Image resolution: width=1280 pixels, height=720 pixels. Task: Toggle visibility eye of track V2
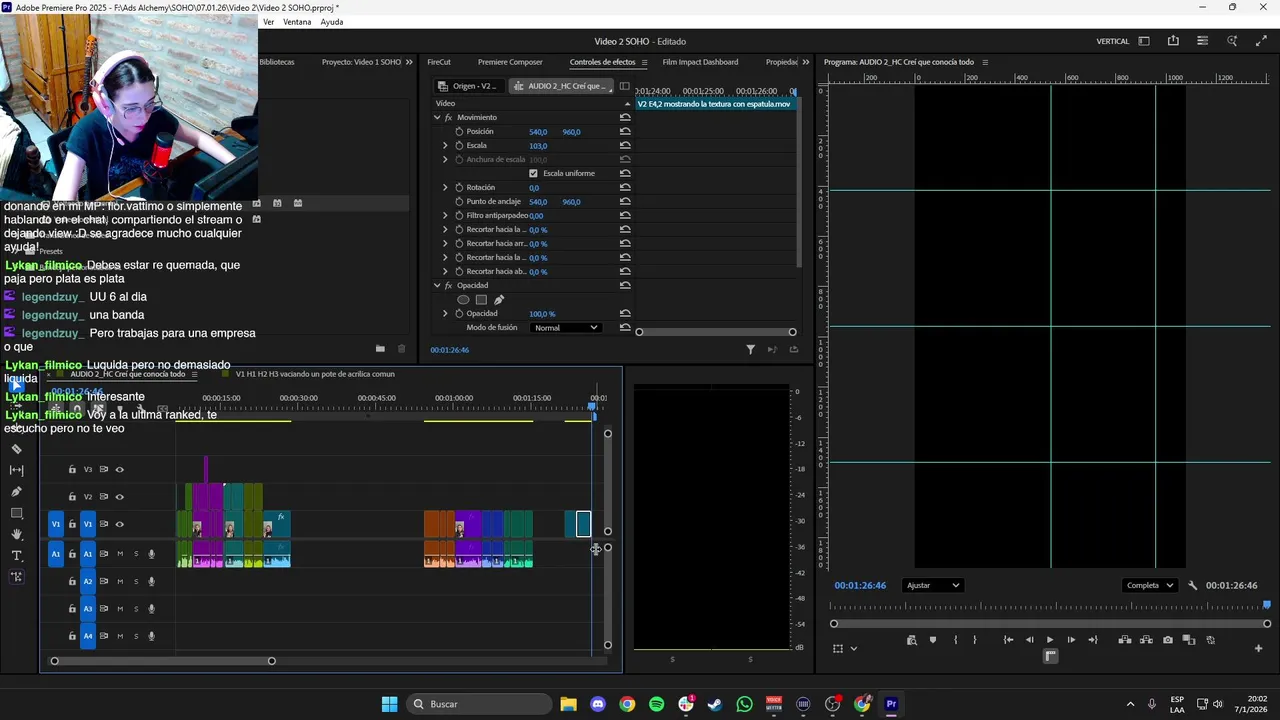120,496
